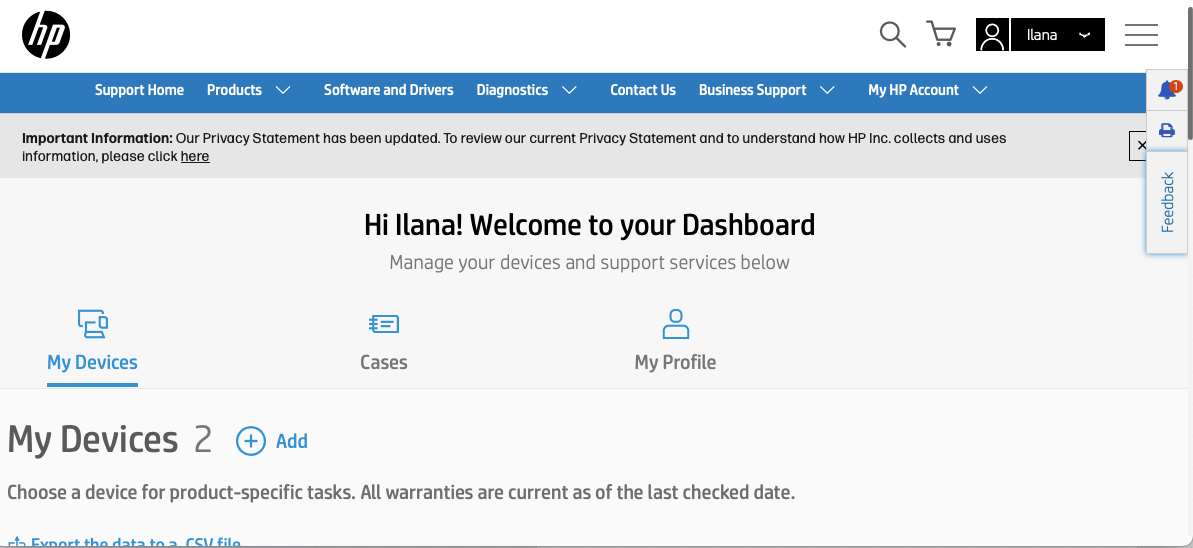Expand the Products menu chevron

click(283, 90)
